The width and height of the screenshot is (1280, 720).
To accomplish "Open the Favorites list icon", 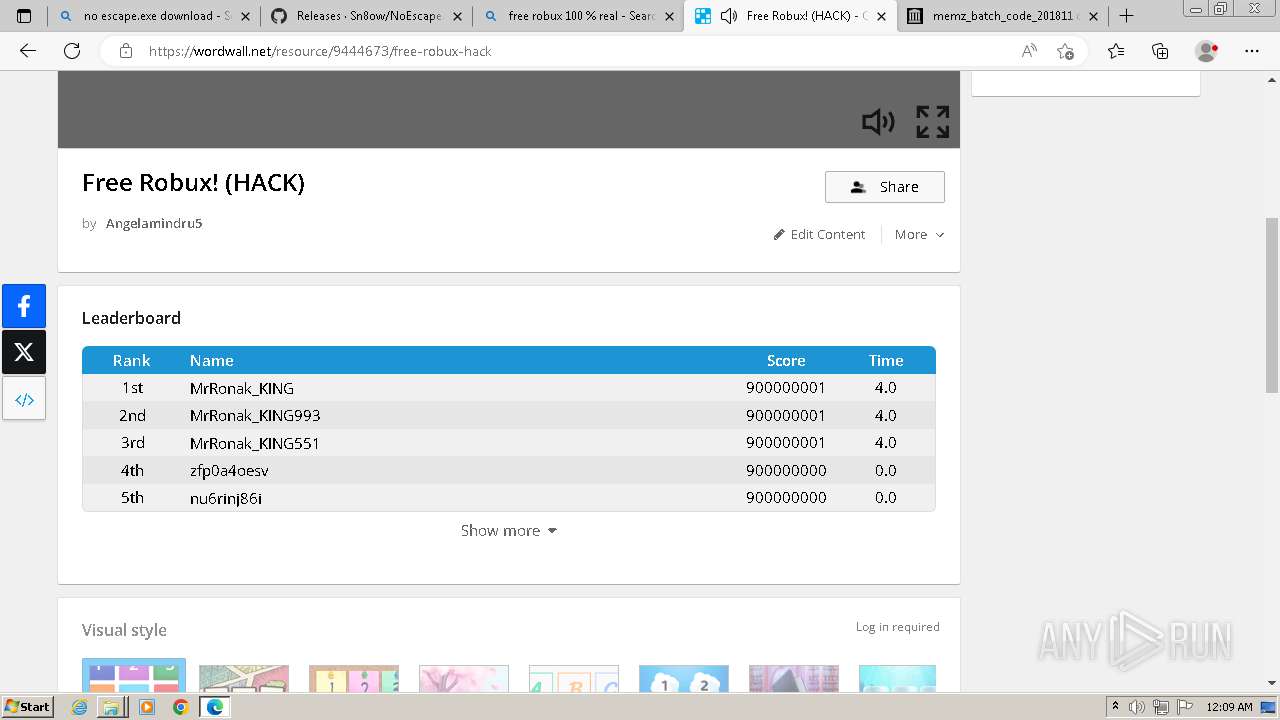I will (x=1116, y=51).
